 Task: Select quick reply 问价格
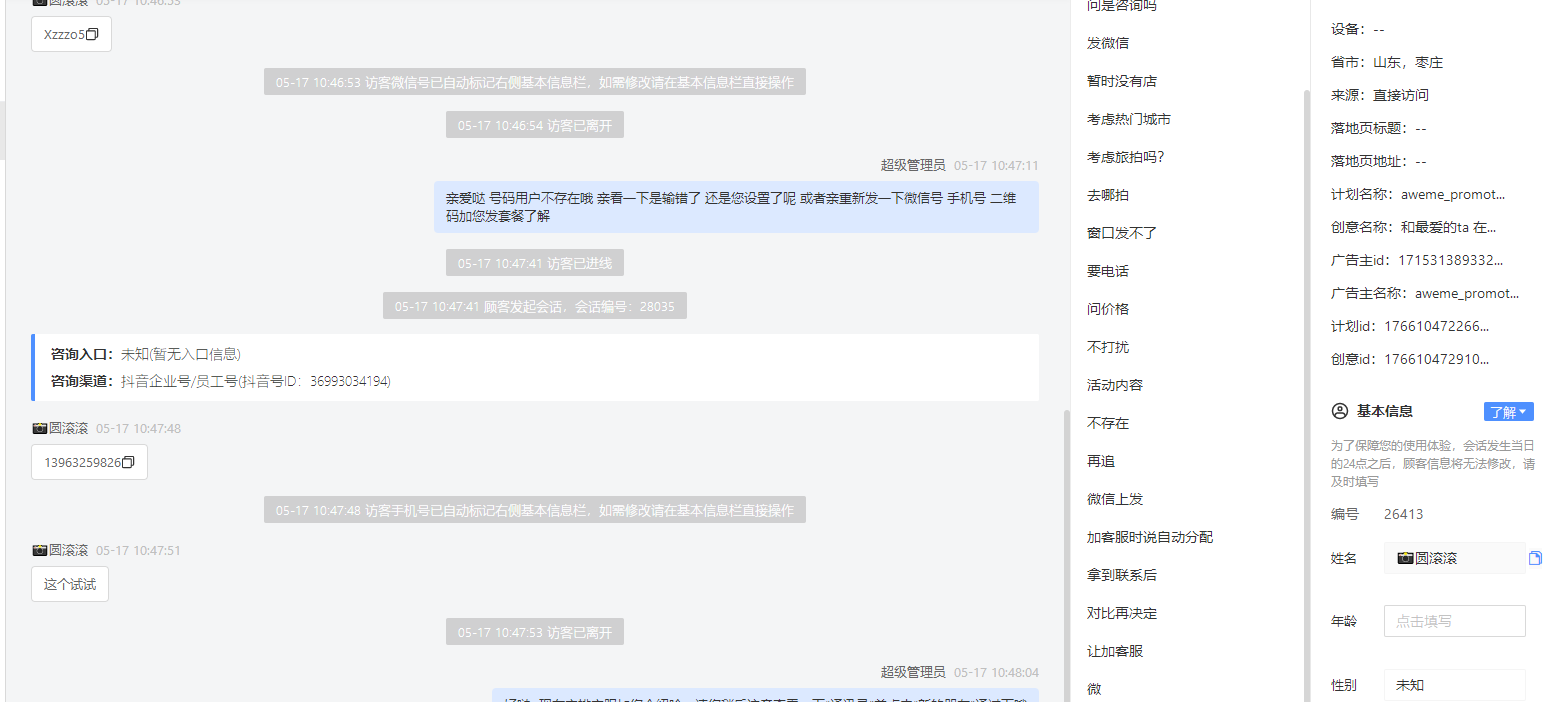1108,309
